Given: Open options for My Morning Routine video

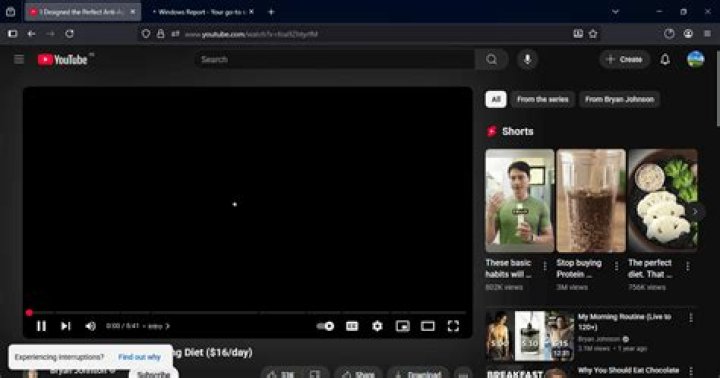Looking at the screenshot, I should point(691,318).
